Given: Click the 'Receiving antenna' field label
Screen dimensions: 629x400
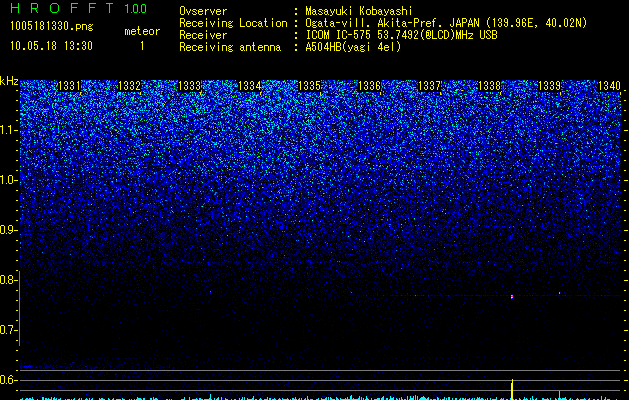Looking at the screenshot, I should click(x=230, y=47).
